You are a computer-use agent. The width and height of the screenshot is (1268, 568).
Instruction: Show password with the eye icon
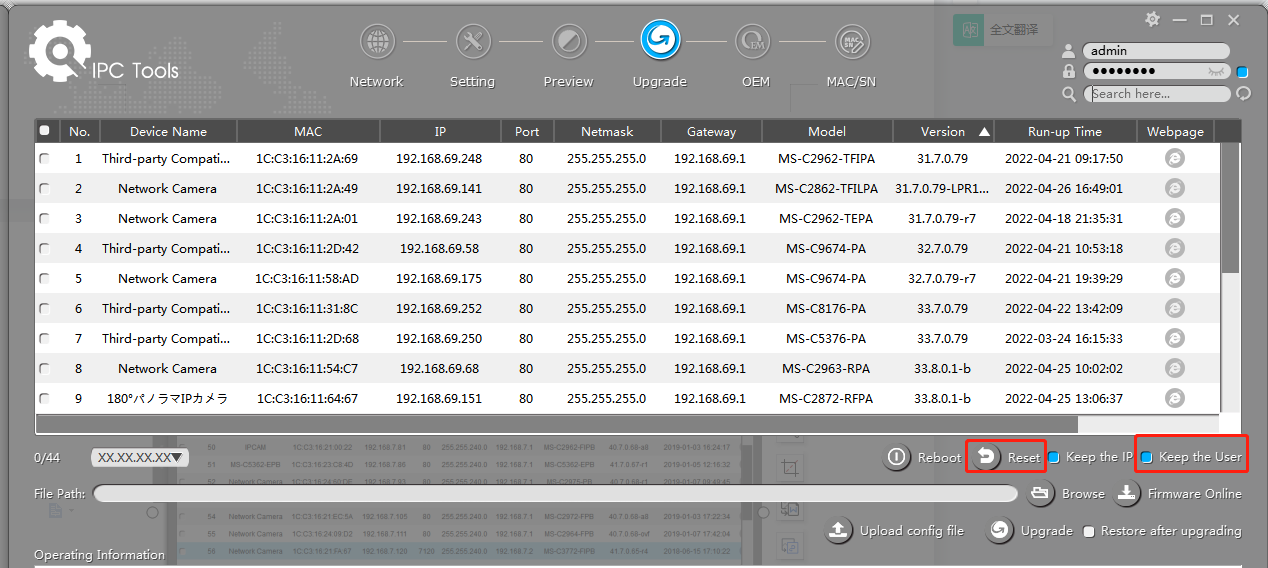[1217, 72]
